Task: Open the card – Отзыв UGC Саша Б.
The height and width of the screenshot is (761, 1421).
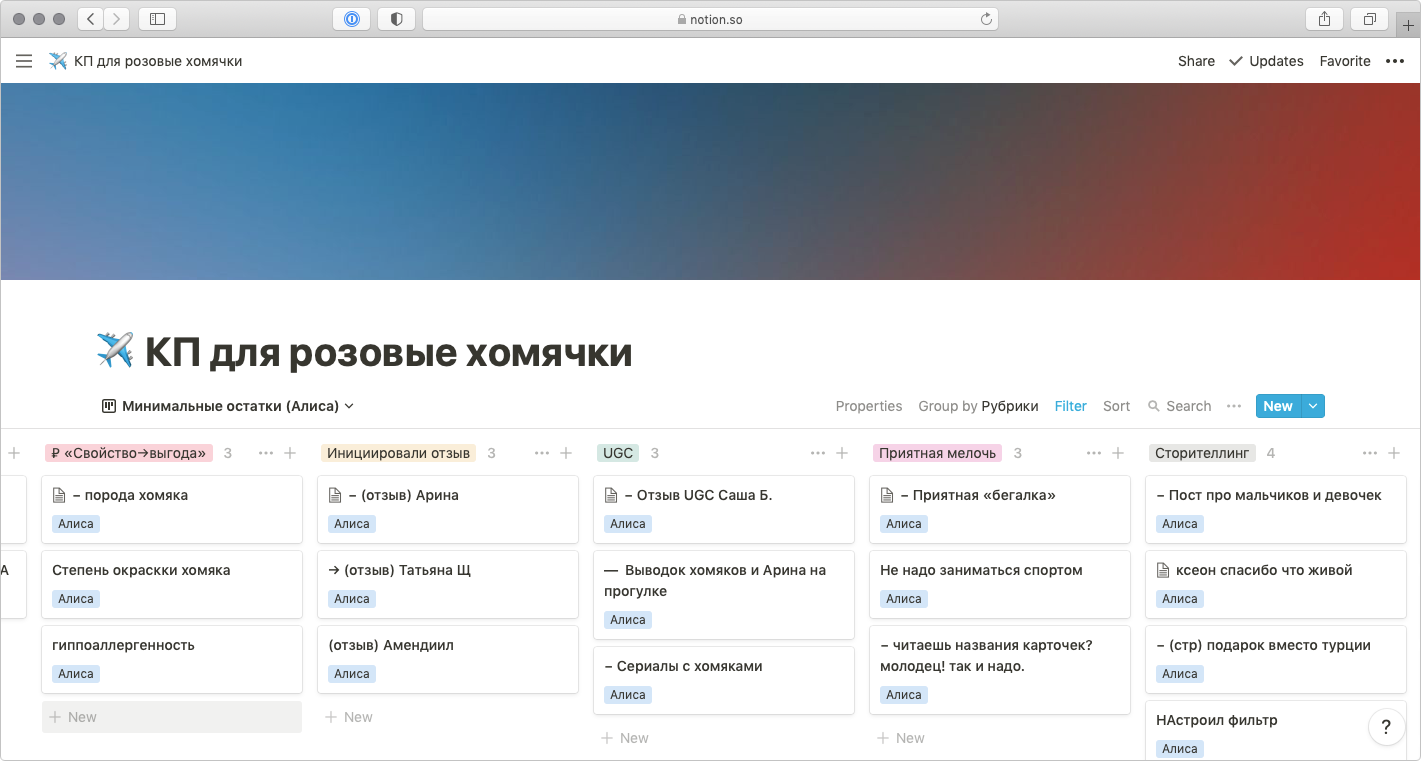Action: 724,509
